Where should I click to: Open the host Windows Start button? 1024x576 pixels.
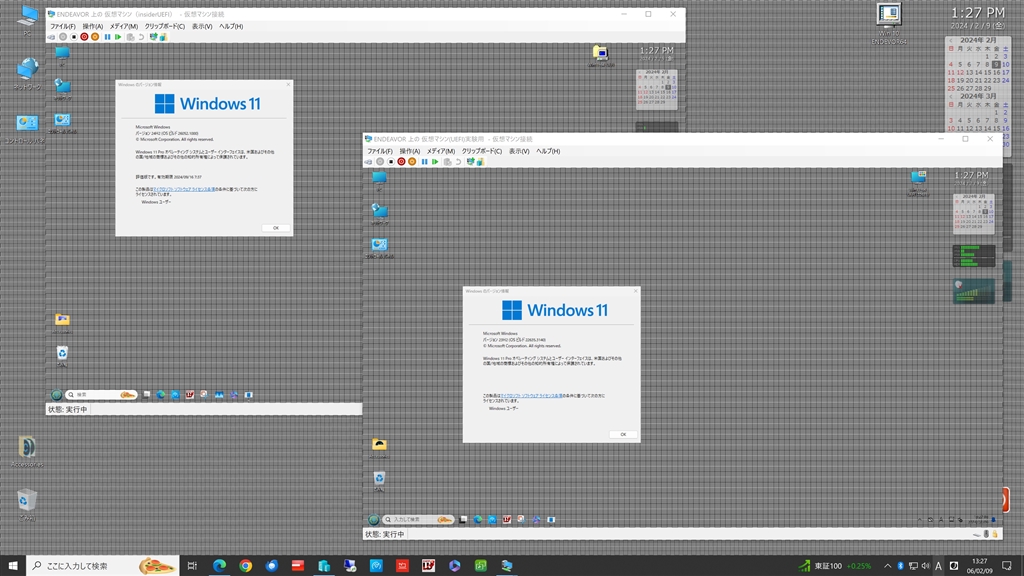click(12, 566)
